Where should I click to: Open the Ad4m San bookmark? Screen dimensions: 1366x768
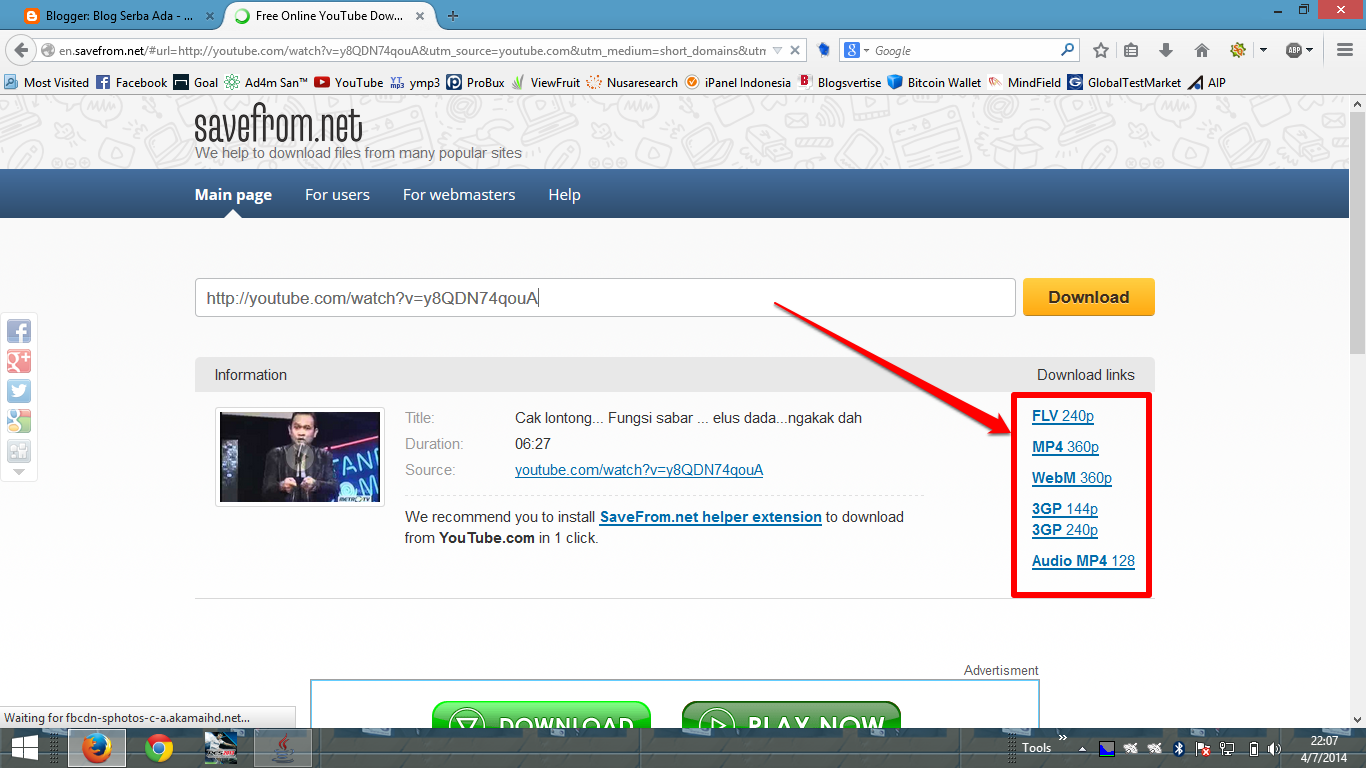click(266, 83)
